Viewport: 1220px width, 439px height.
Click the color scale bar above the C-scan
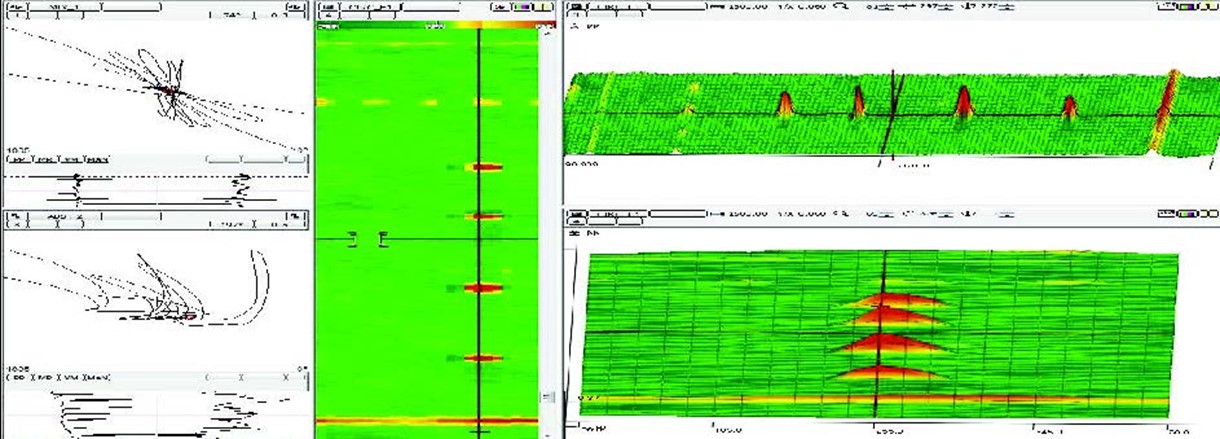436,26
